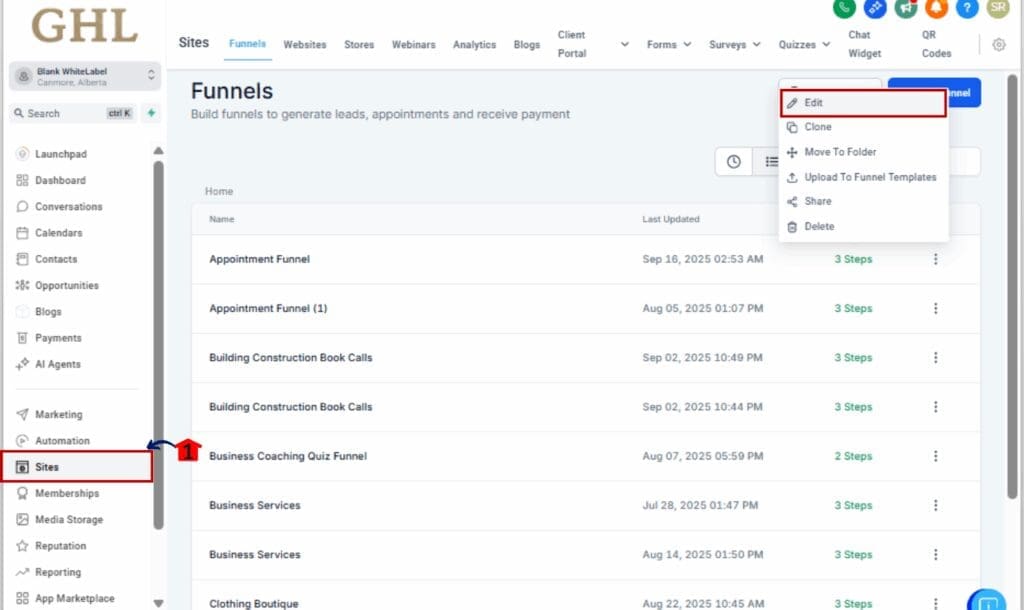Select Clone from the context menu

click(818, 127)
